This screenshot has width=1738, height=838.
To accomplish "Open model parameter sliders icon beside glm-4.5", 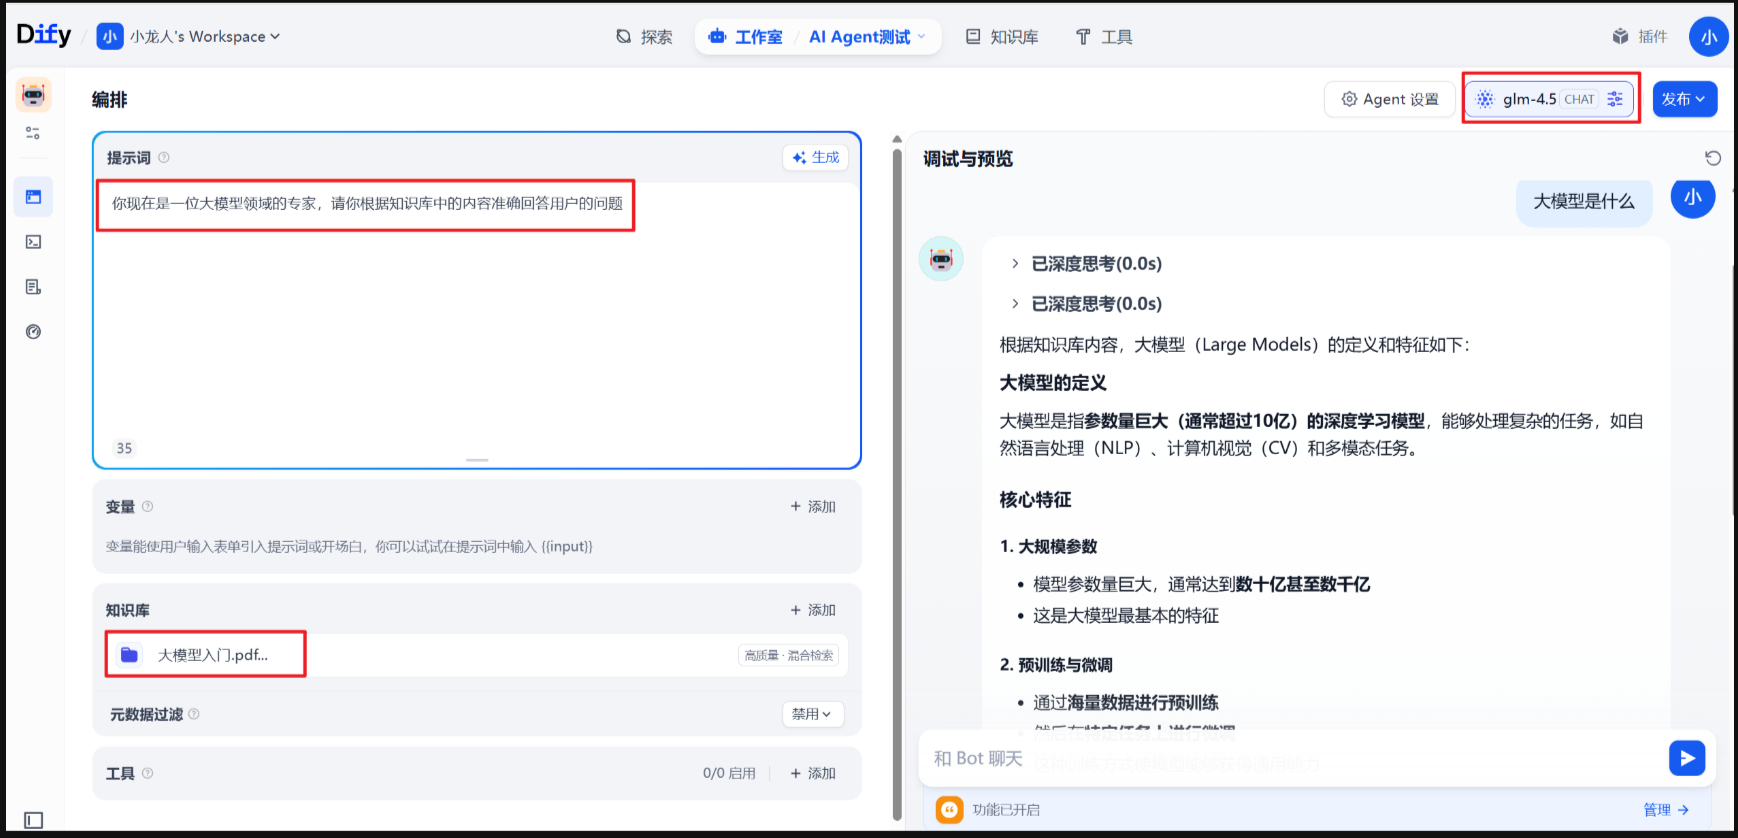I will pos(1615,99).
